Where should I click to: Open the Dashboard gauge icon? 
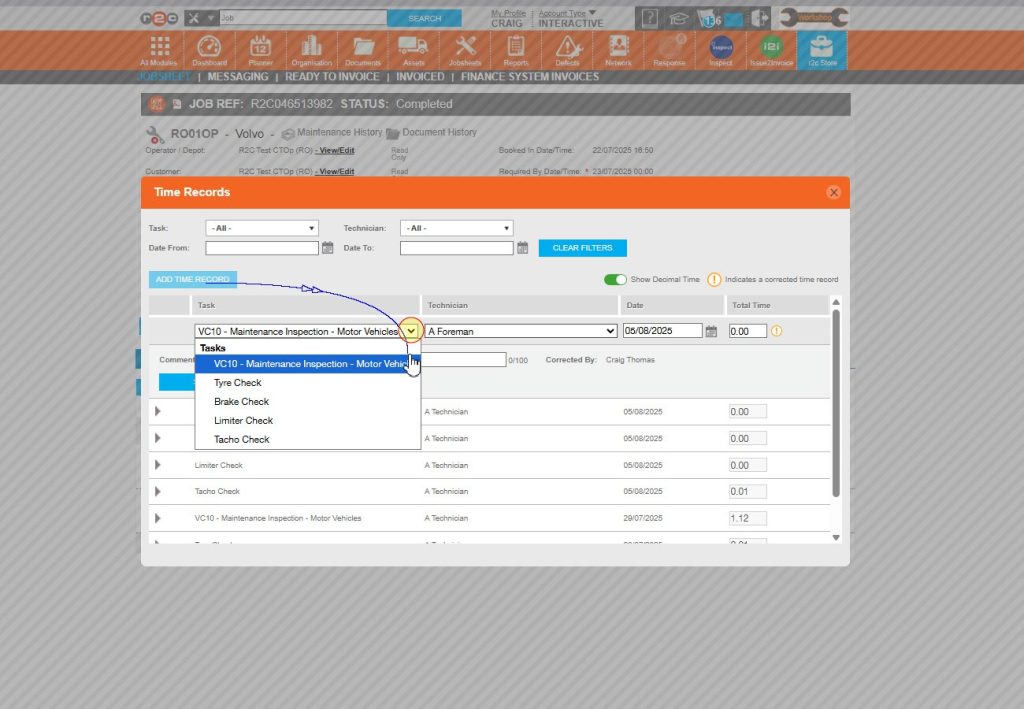[209, 51]
